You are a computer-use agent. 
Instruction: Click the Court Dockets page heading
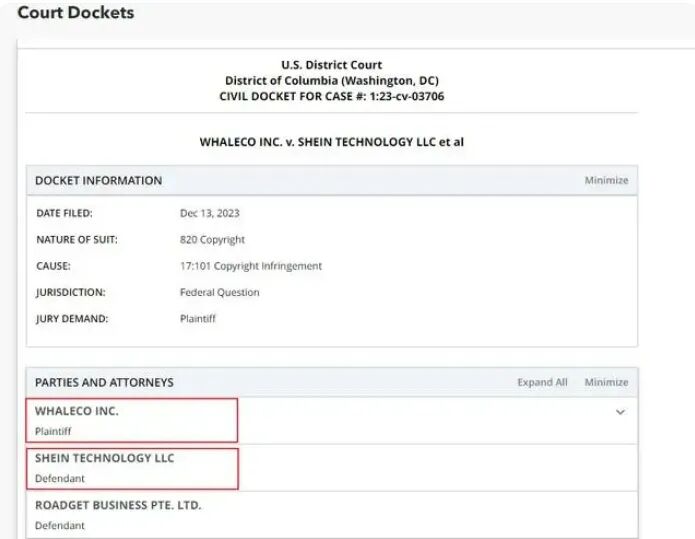point(75,12)
